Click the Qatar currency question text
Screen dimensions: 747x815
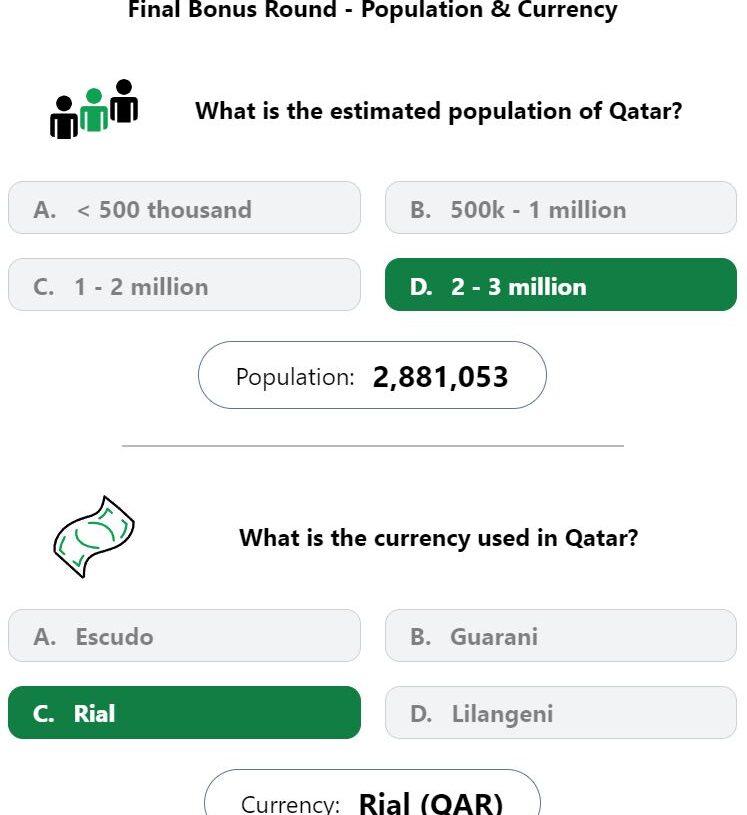[x=439, y=538]
